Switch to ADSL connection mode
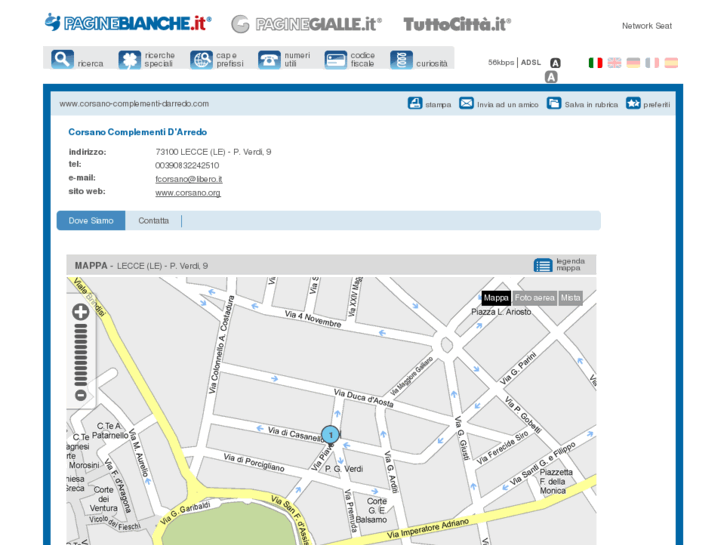 (x=531, y=62)
